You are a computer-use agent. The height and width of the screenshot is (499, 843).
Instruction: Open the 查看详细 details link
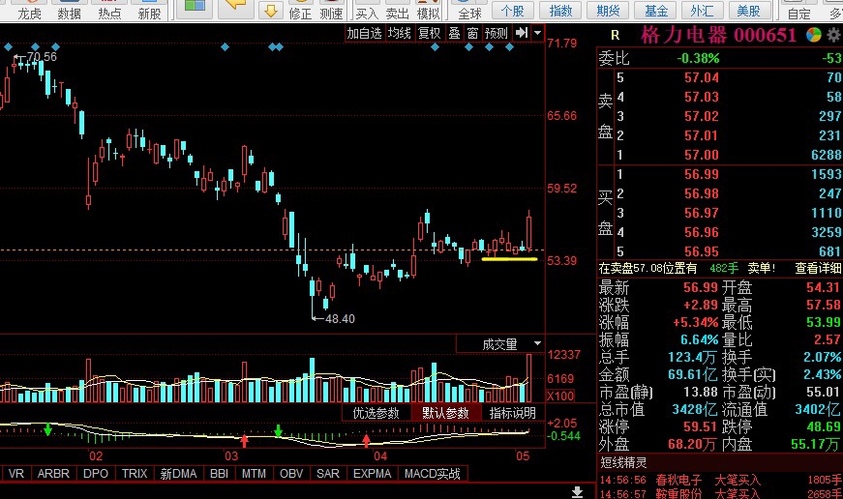tap(818, 268)
